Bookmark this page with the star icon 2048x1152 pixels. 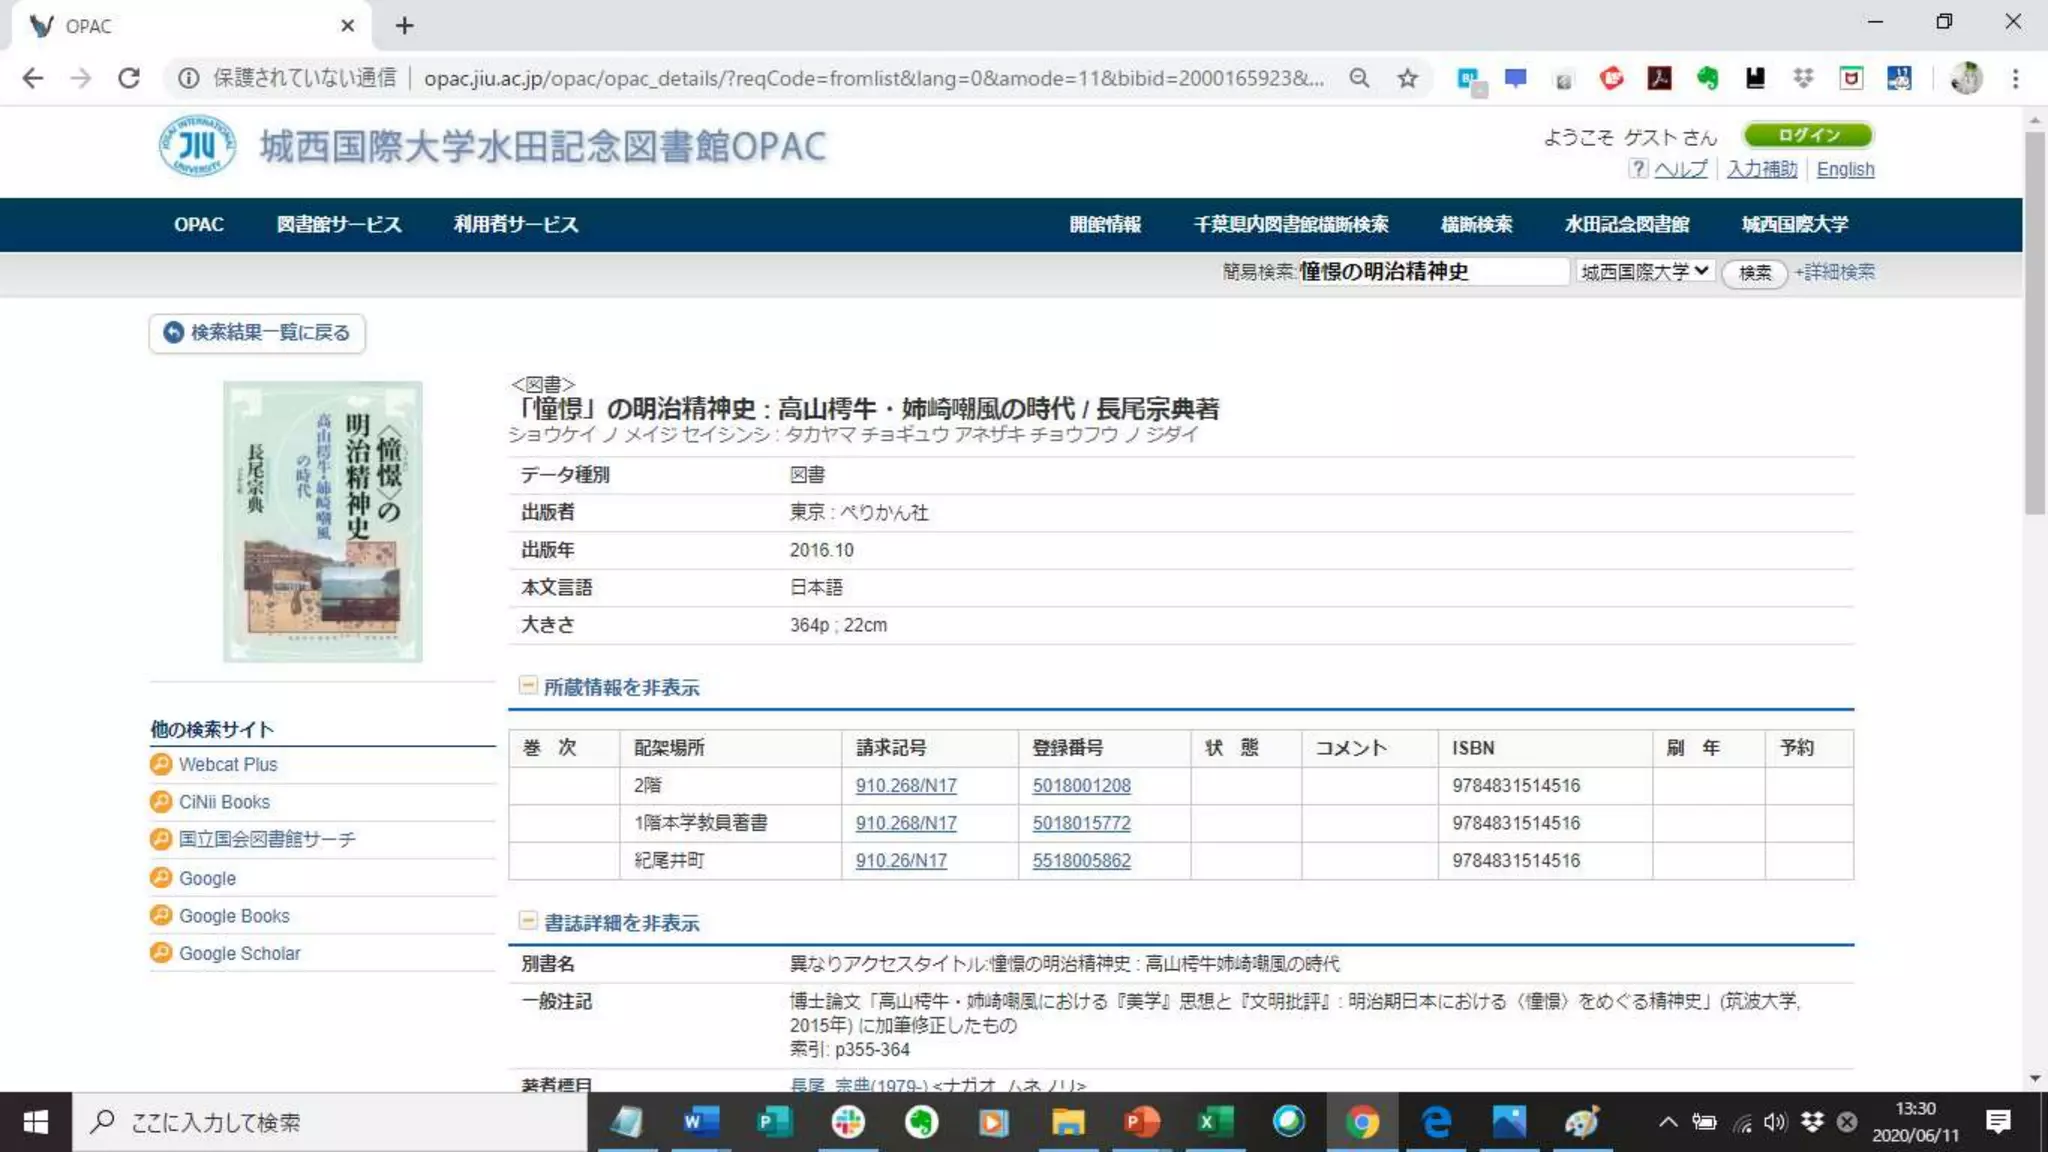click(1408, 78)
